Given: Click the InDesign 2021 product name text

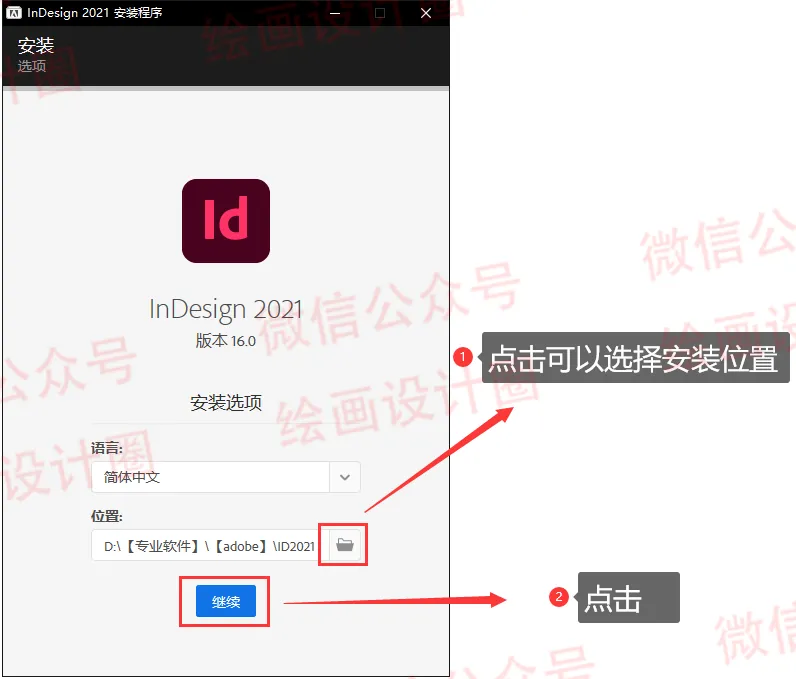Looking at the screenshot, I should point(226,310).
